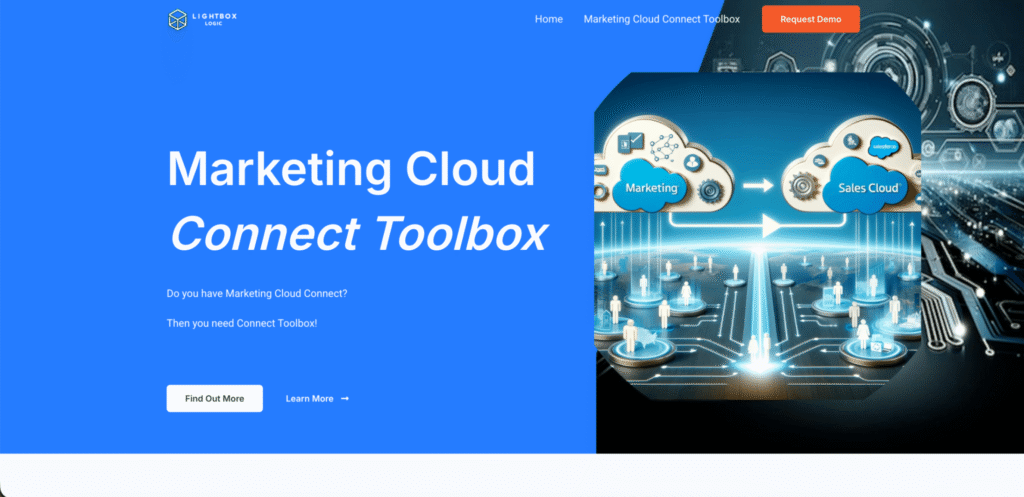
Task: Click the italic Connect Toolbox heading
Action: [359, 234]
